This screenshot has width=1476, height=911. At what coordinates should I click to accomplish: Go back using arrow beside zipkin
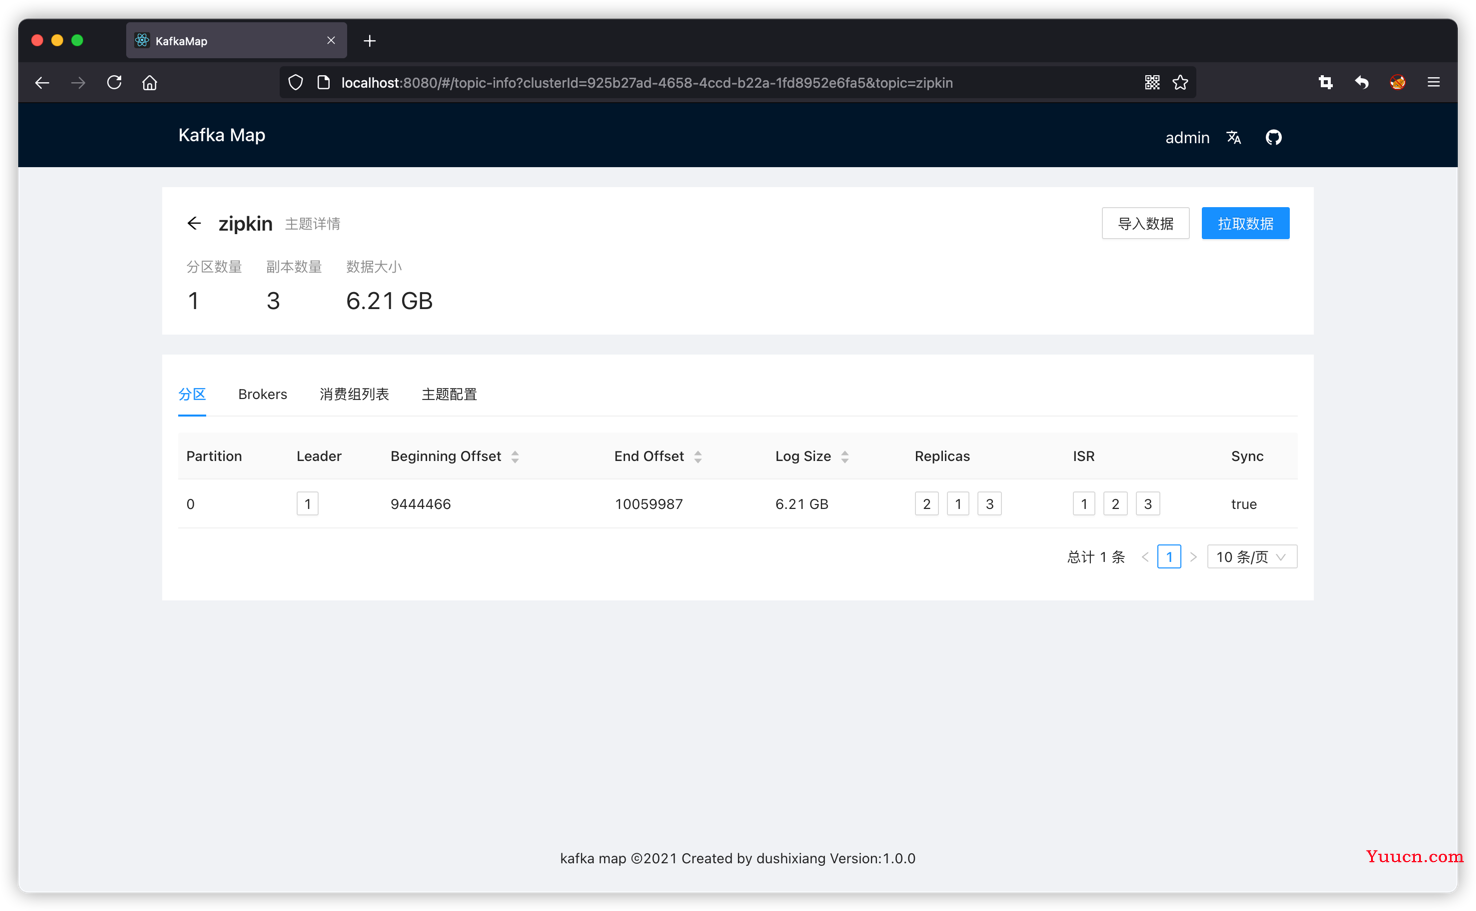point(194,224)
